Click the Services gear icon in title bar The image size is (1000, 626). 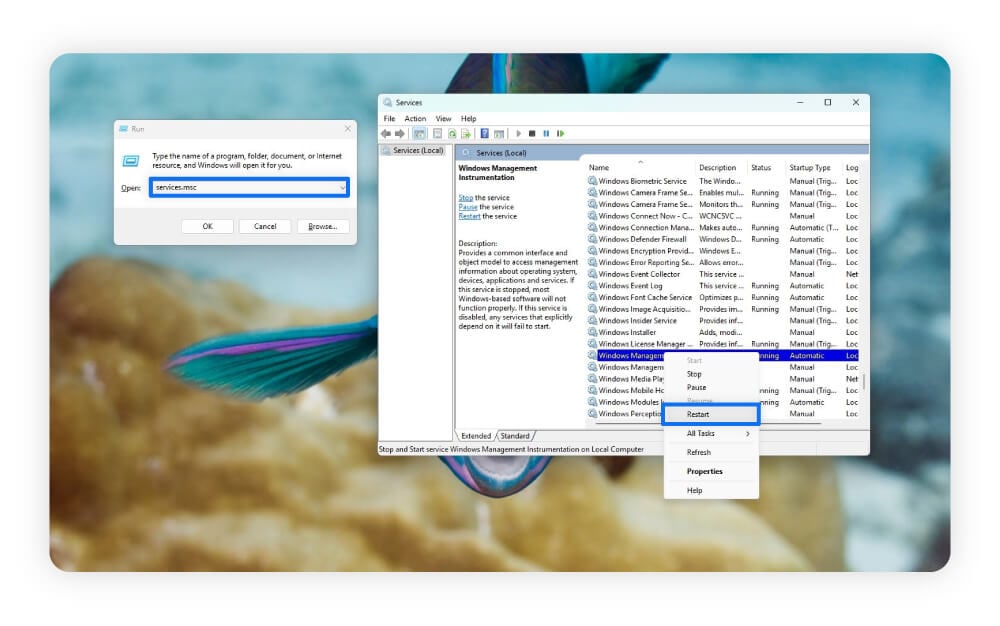tap(387, 103)
